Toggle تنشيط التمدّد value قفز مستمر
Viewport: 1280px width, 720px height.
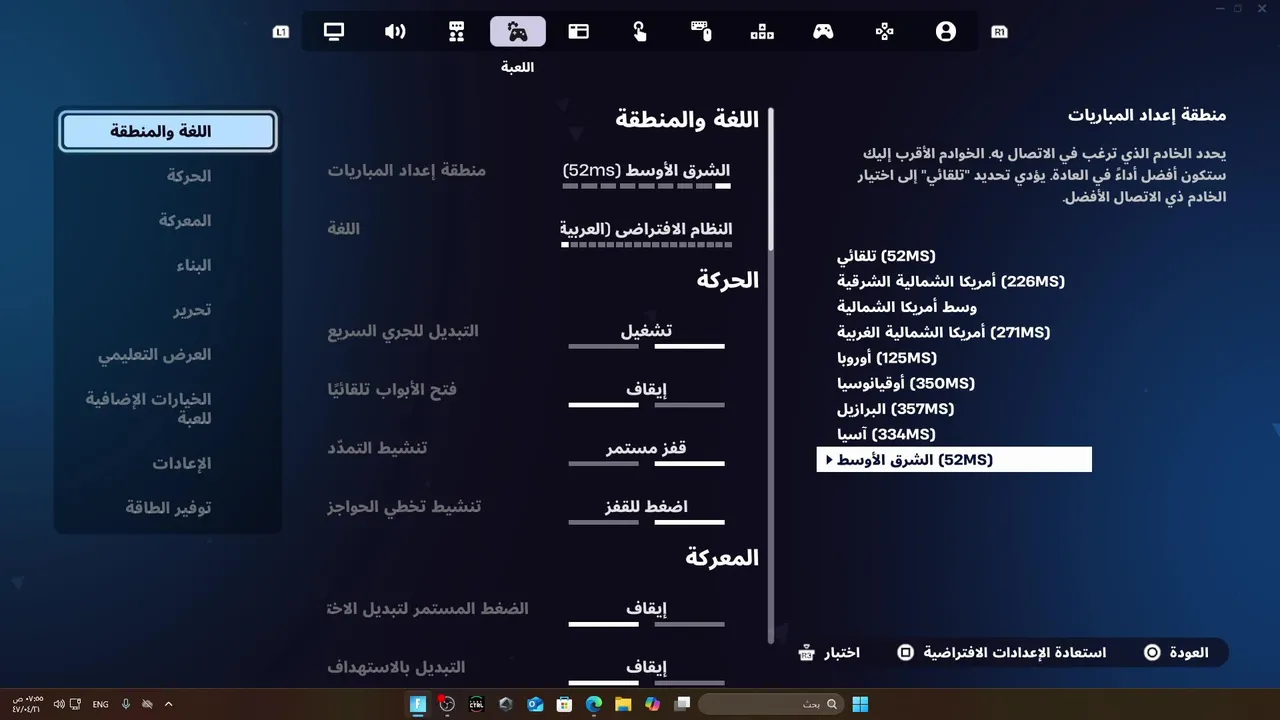tap(647, 451)
